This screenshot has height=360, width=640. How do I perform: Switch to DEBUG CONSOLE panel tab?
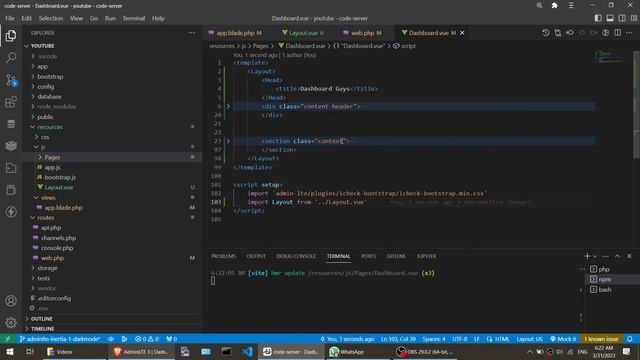[x=296, y=256]
